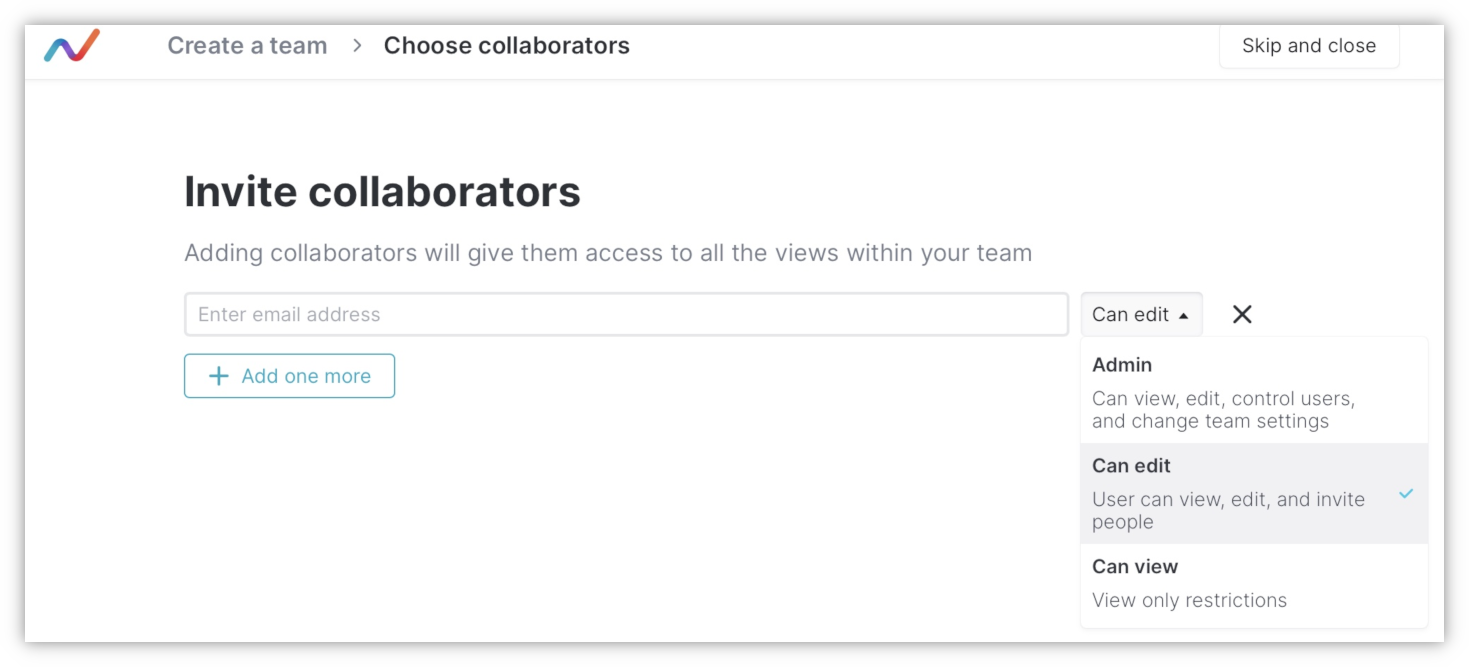Click the Skip and close button
The height and width of the screenshot is (667, 1469).
(1308, 46)
